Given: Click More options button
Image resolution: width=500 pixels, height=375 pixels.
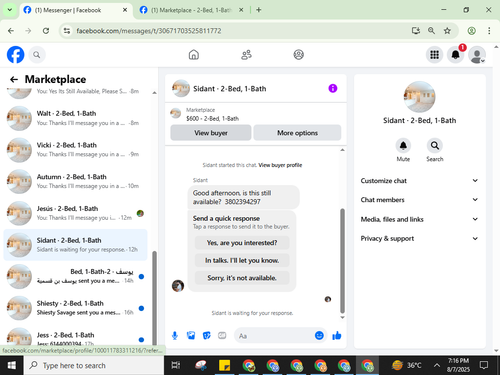Looking at the screenshot, I should 297,133.
